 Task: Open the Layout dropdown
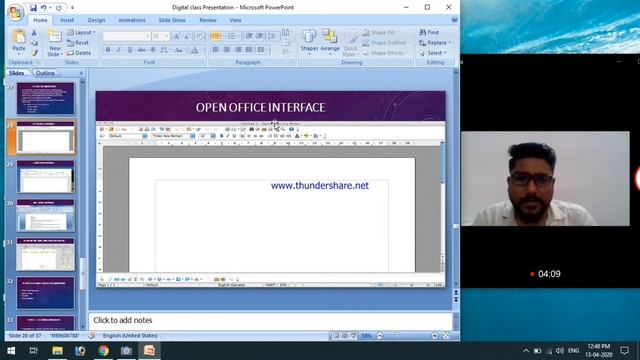pos(81,32)
